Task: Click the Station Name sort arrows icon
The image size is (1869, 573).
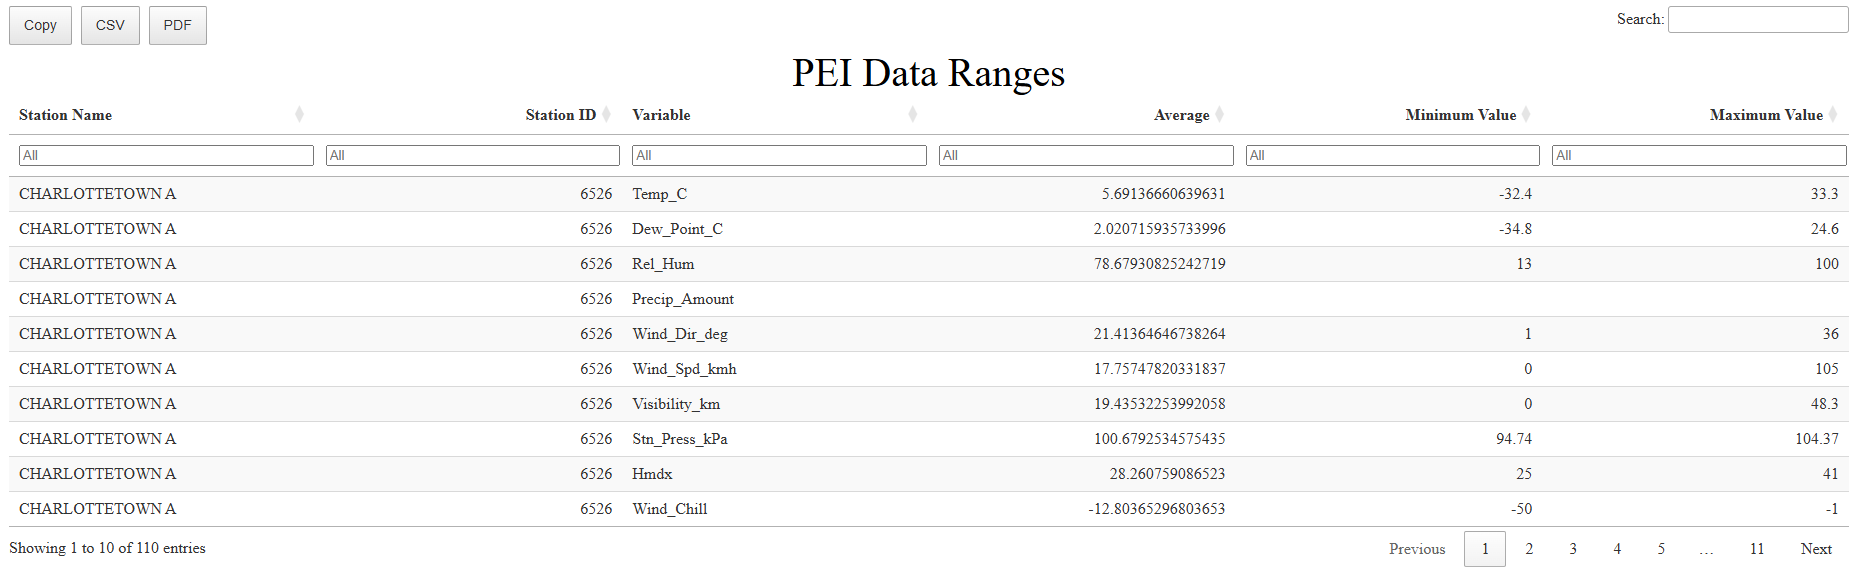Action: coord(299,115)
